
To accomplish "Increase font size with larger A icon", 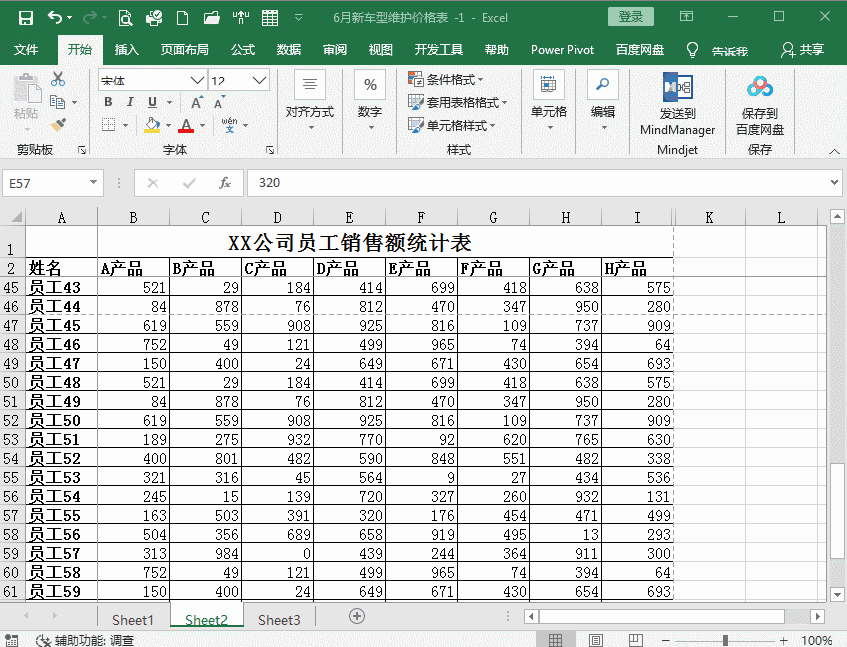I will pos(197,102).
